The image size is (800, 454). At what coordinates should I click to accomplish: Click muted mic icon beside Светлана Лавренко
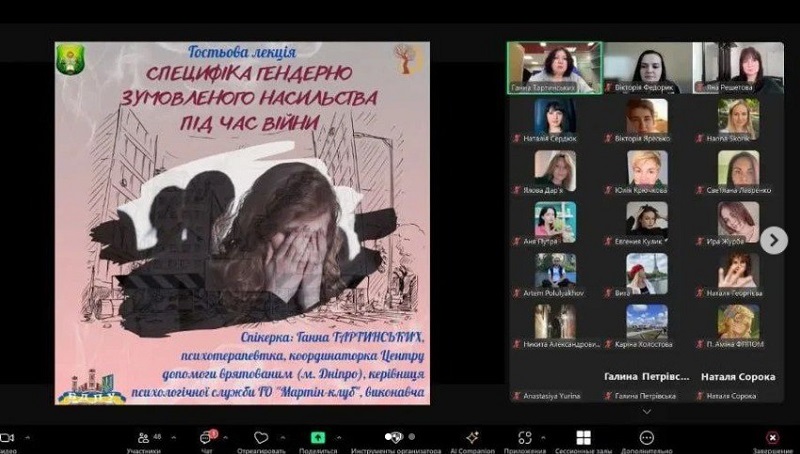(701, 190)
